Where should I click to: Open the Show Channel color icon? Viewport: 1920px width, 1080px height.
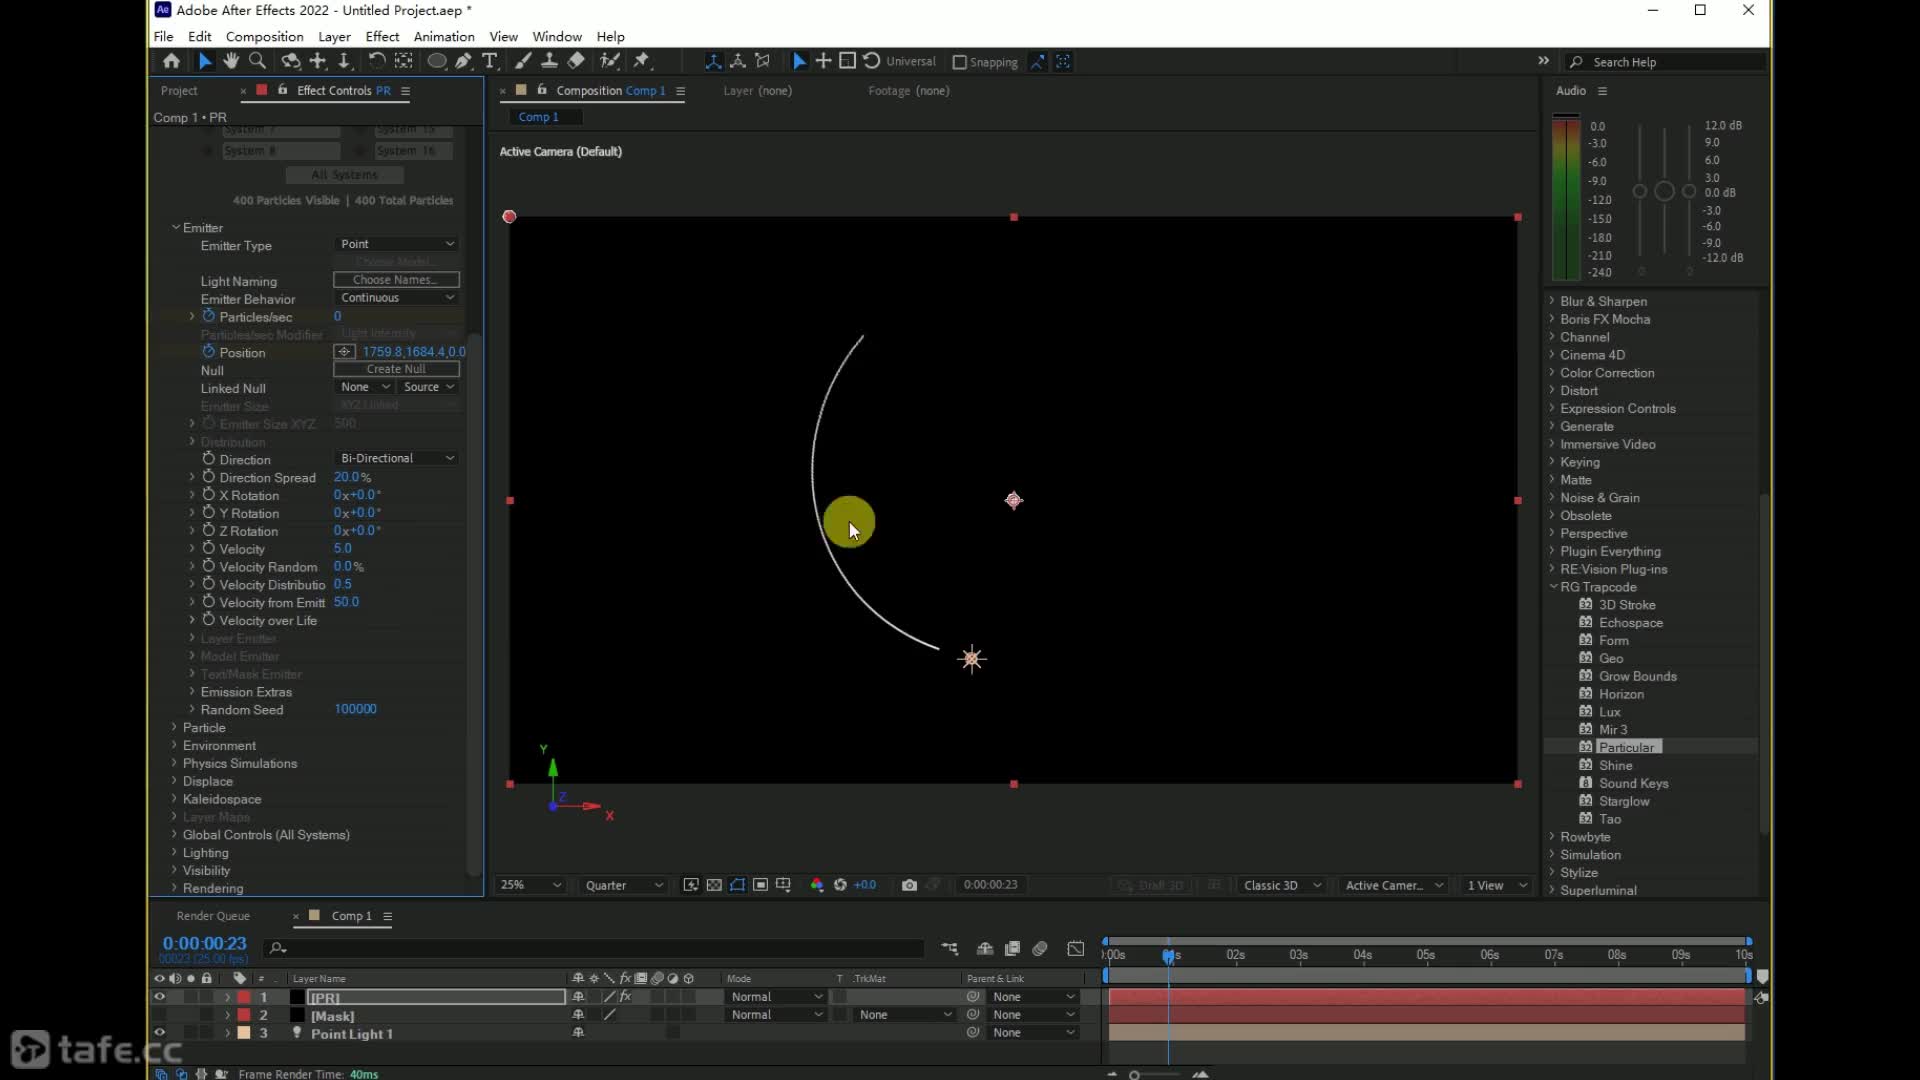817,885
